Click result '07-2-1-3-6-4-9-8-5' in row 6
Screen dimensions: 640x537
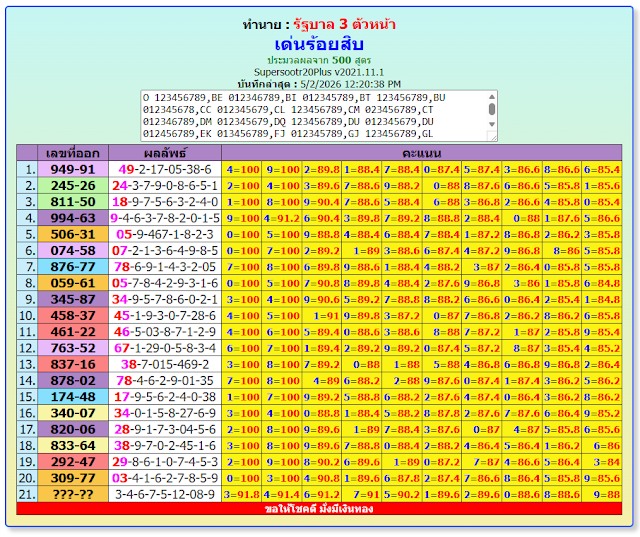[x=165, y=251]
